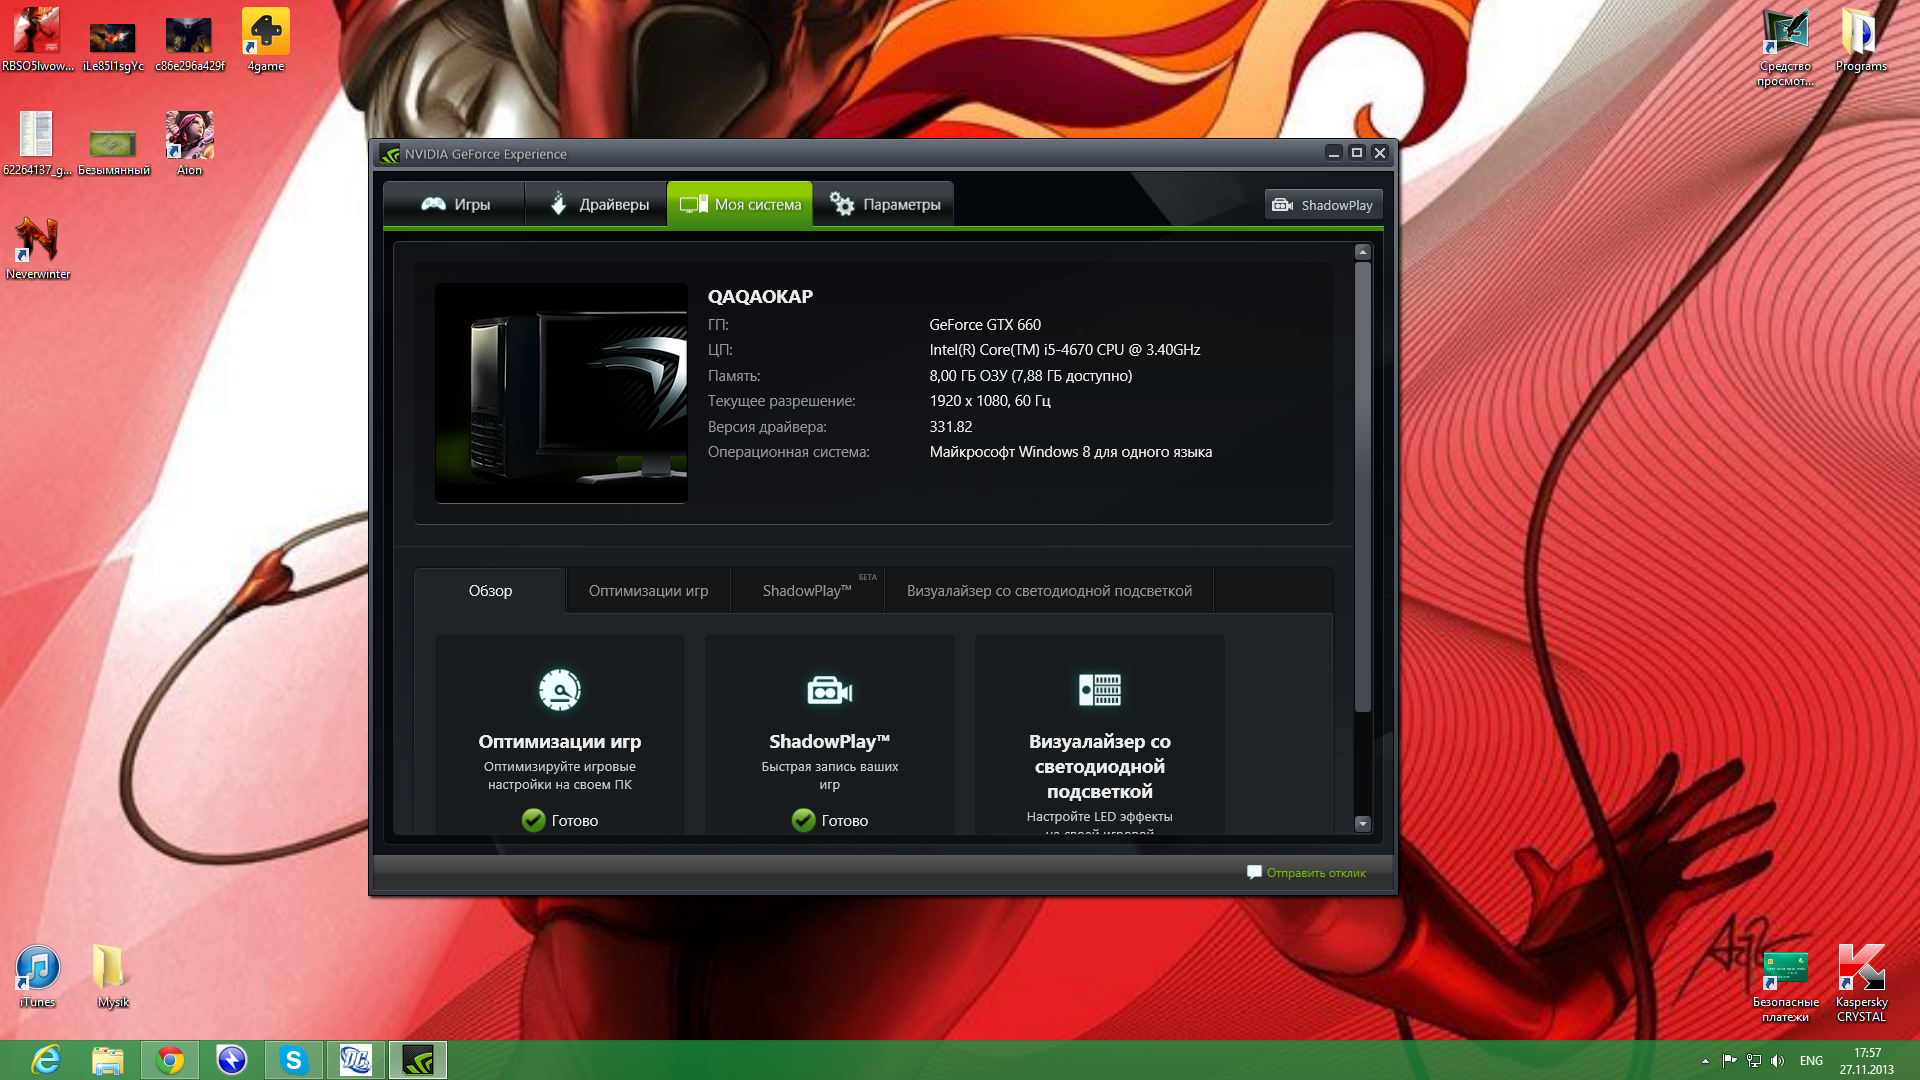
Task: Click the volume speaker tray icon
Action: click(1777, 1061)
